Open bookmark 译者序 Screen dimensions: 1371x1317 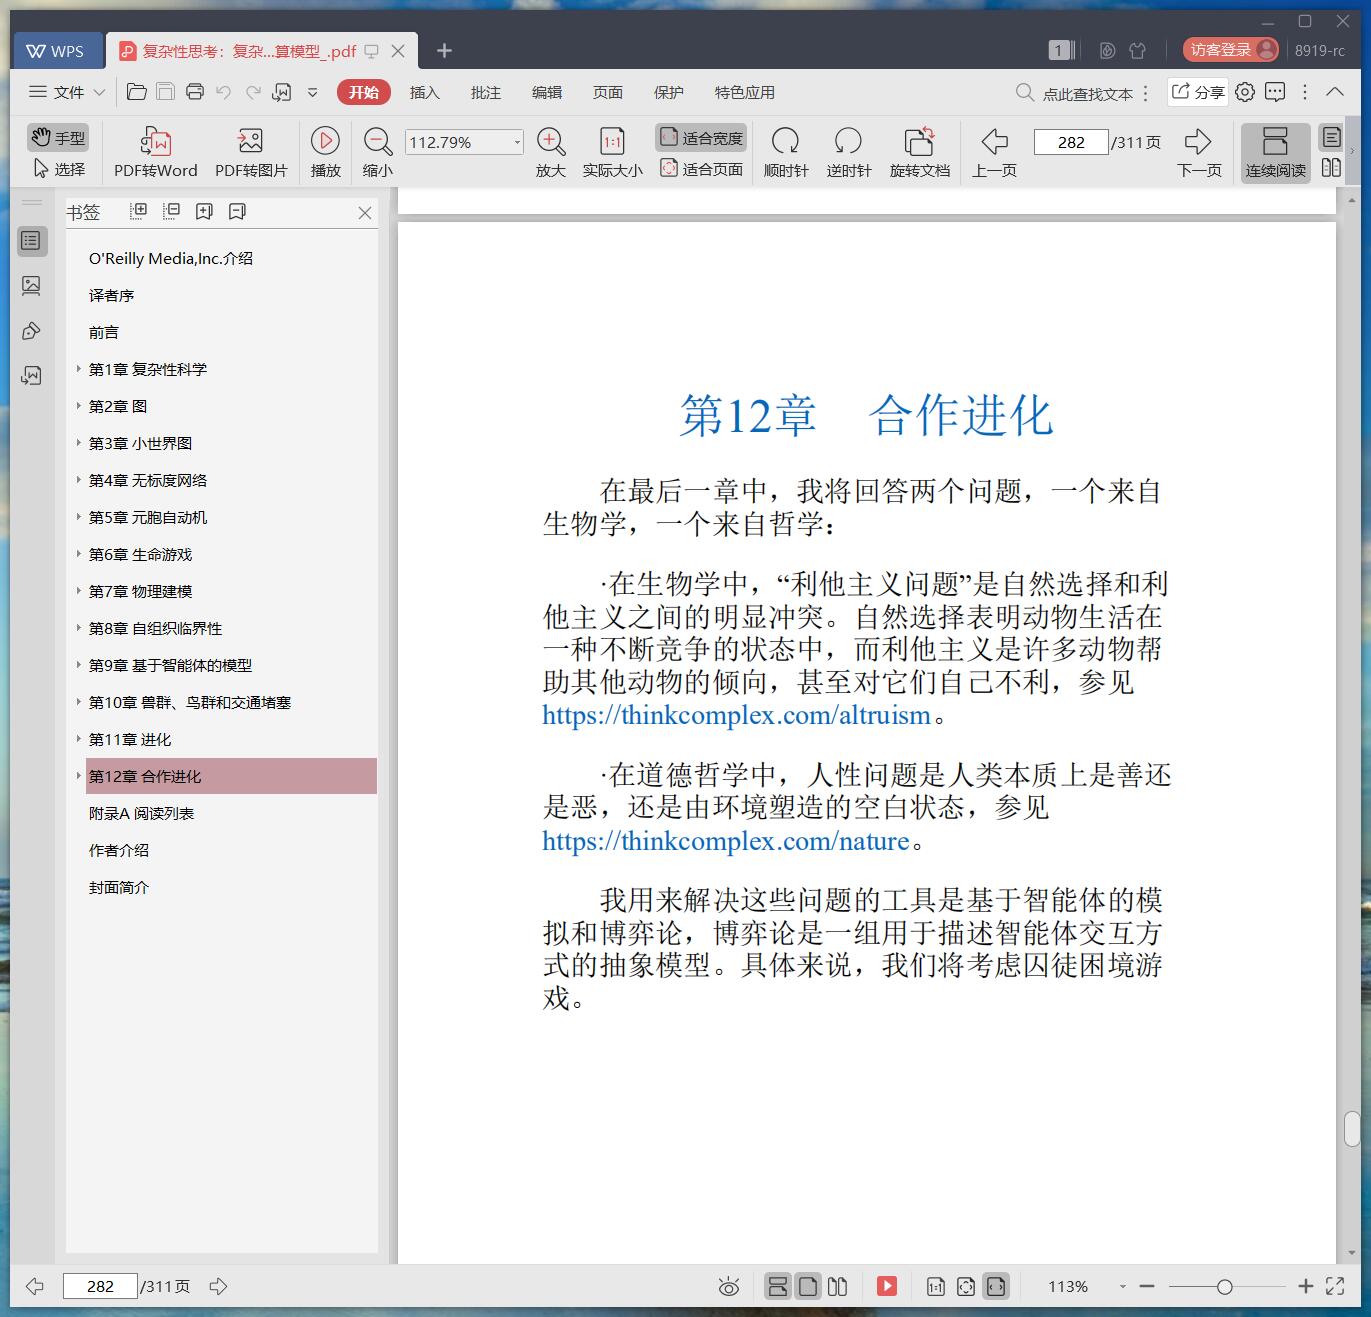(x=111, y=295)
